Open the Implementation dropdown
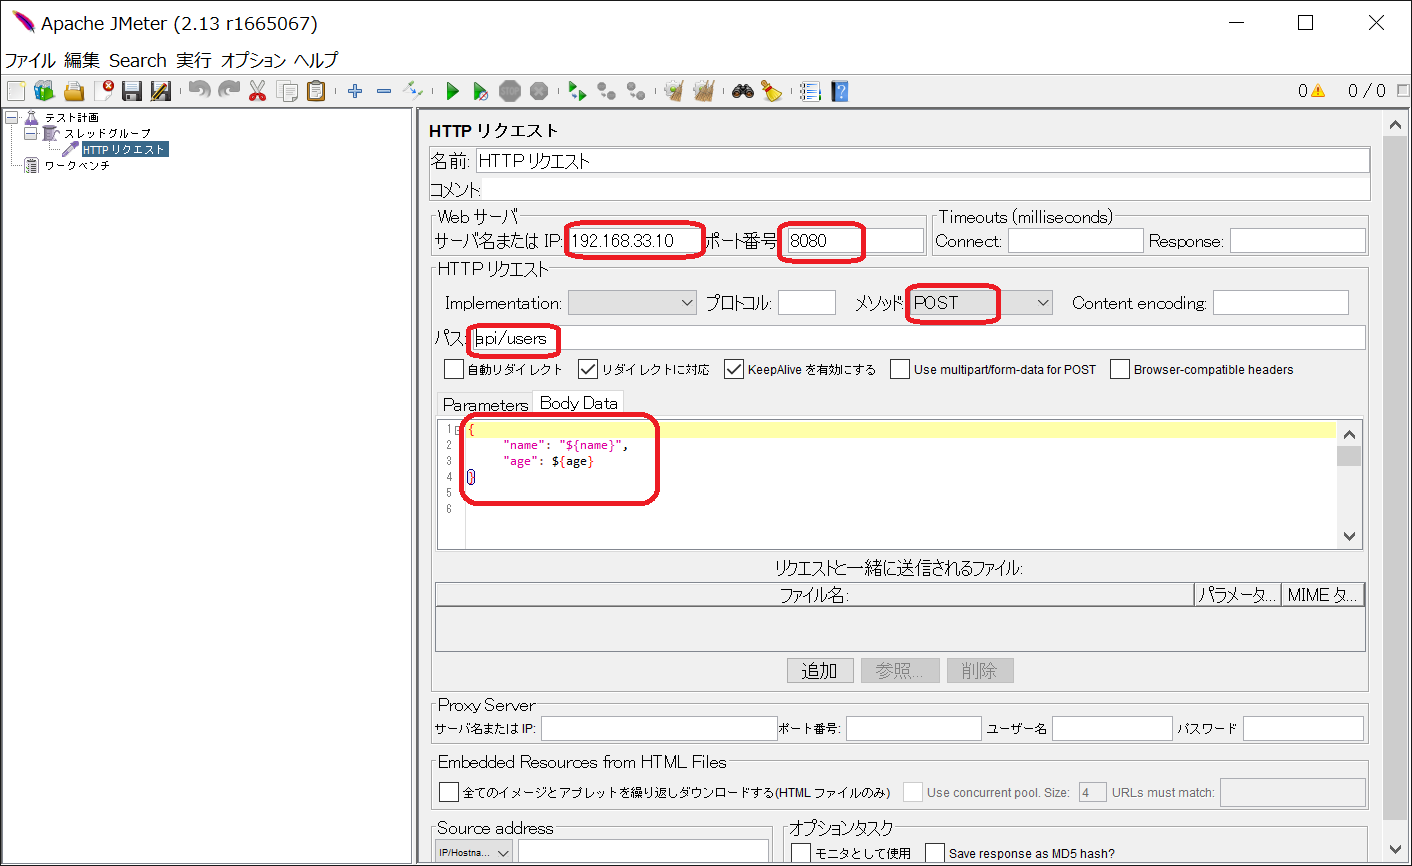This screenshot has height=866, width=1412. pos(632,302)
